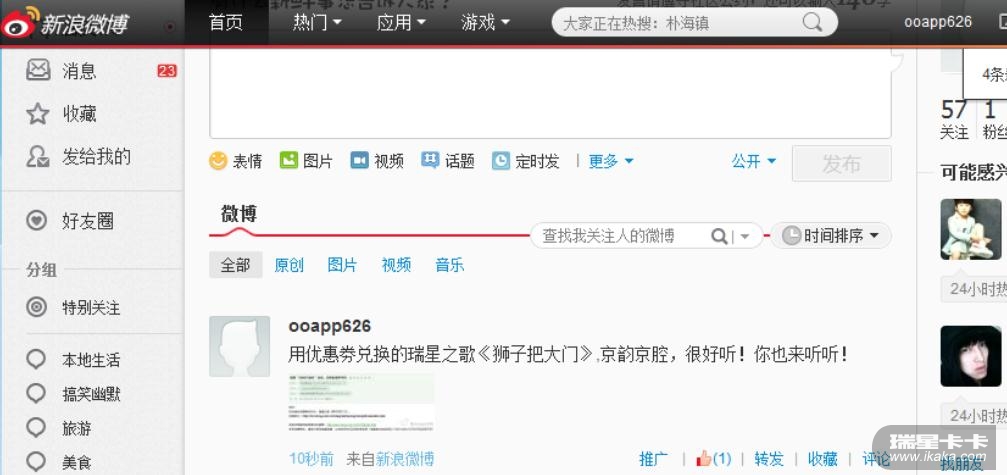Open 发给我的 person icon
Image resolution: width=1007 pixels, height=475 pixels.
[x=37, y=157]
